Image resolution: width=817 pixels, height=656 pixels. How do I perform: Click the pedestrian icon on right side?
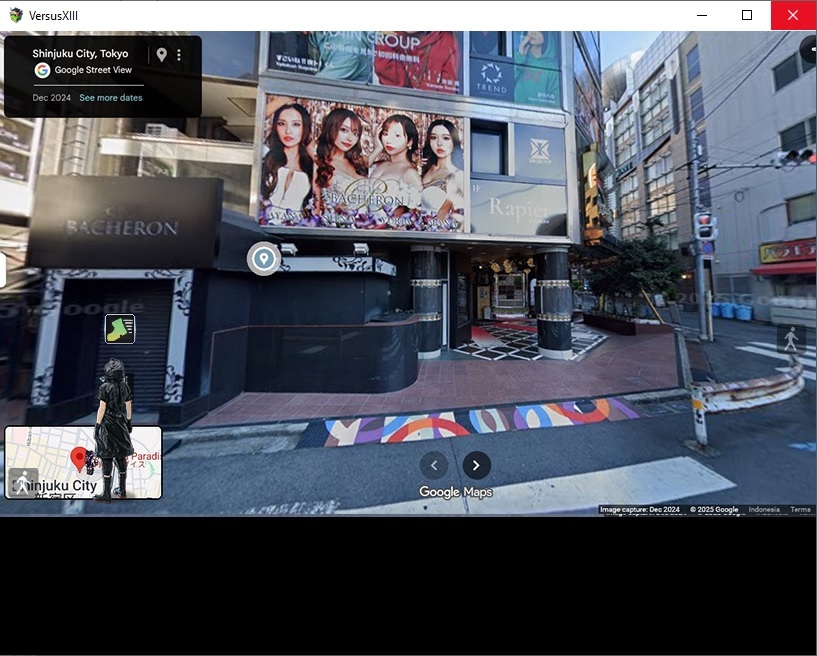click(791, 339)
